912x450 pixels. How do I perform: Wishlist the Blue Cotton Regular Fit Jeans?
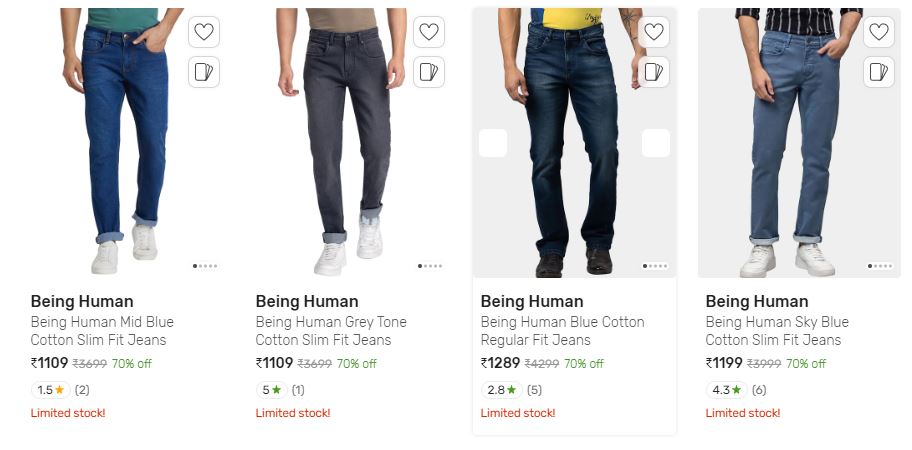[654, 31]
